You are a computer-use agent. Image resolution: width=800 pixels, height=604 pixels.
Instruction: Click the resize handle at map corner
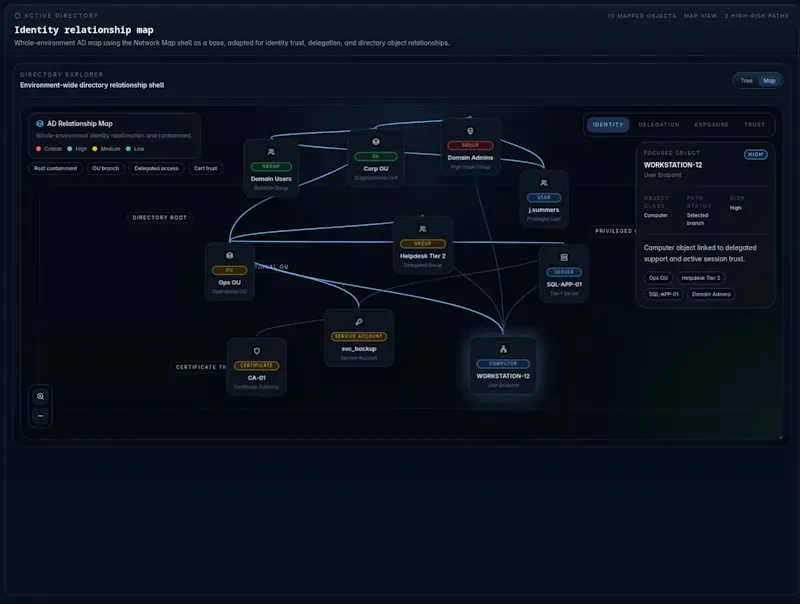tap(780, 437)
